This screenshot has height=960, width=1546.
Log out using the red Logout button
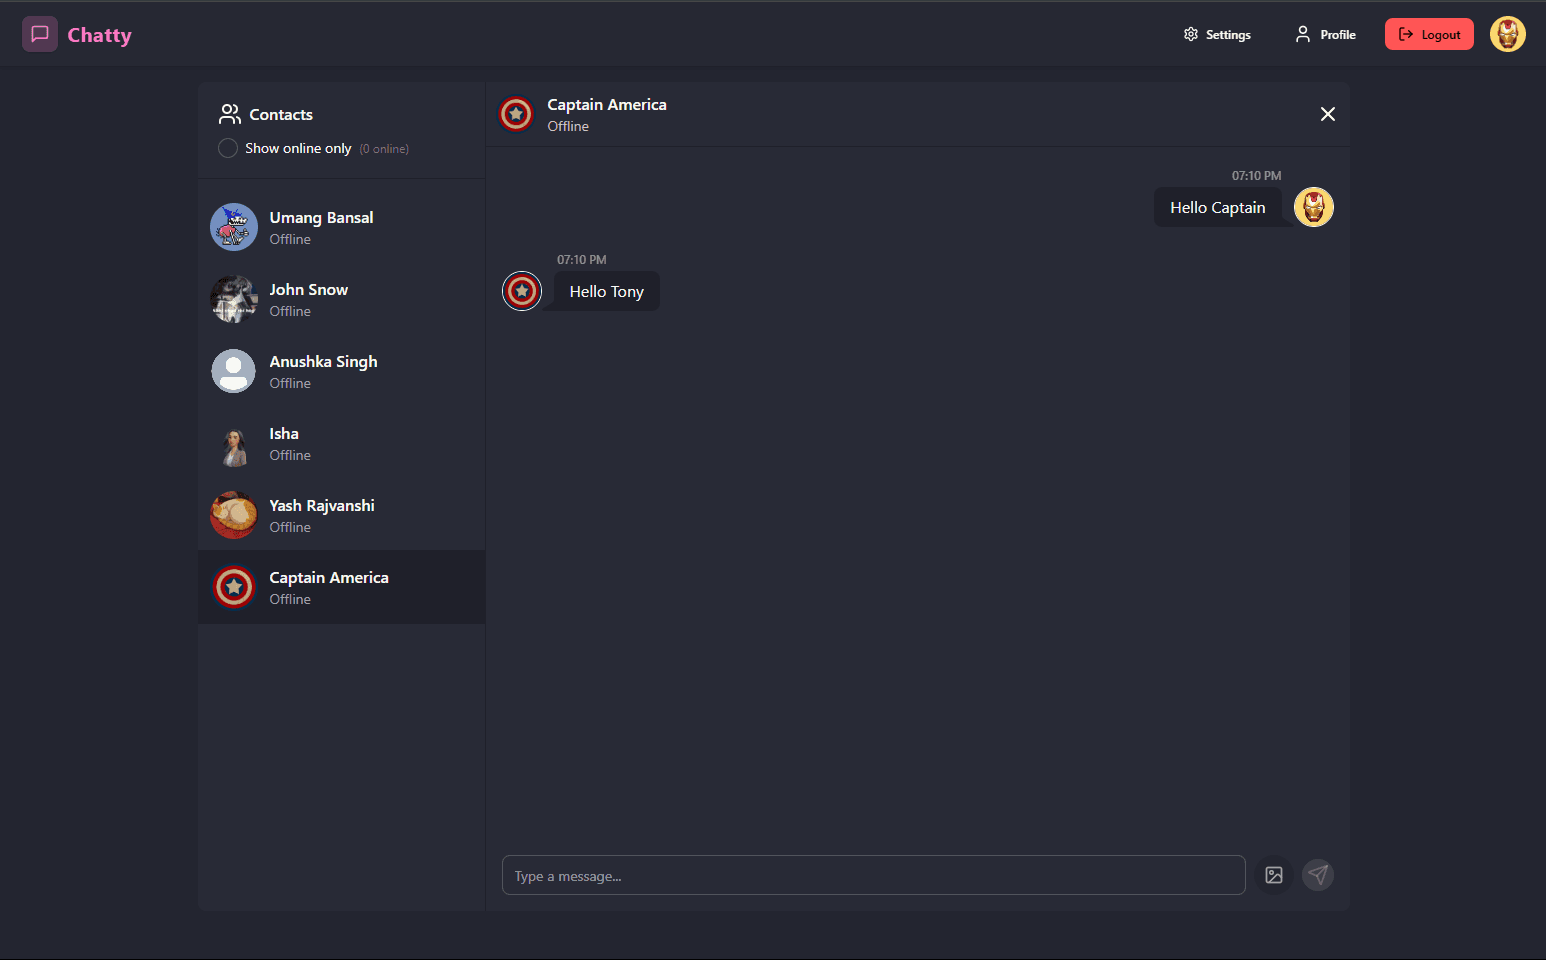click(x=1429, y=34)
